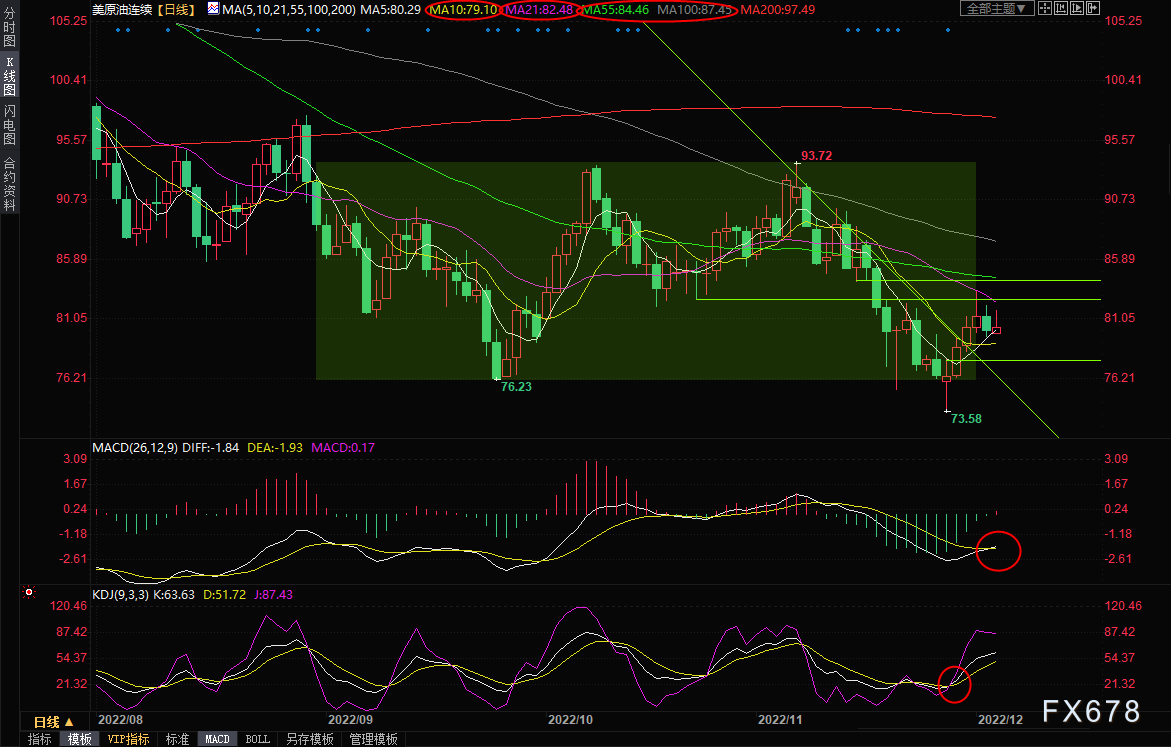Select the 指标 bottom tab
This screenshot has height=747, width=1171.
40,740
